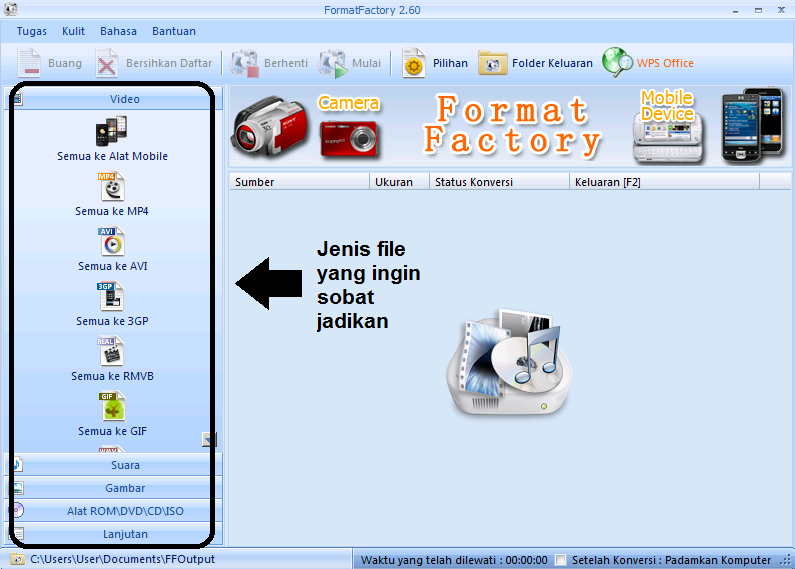The height and width of the screenshot is (569, 795).
Task: Select the Semua ke GIF icon
Action: [112, 407]
